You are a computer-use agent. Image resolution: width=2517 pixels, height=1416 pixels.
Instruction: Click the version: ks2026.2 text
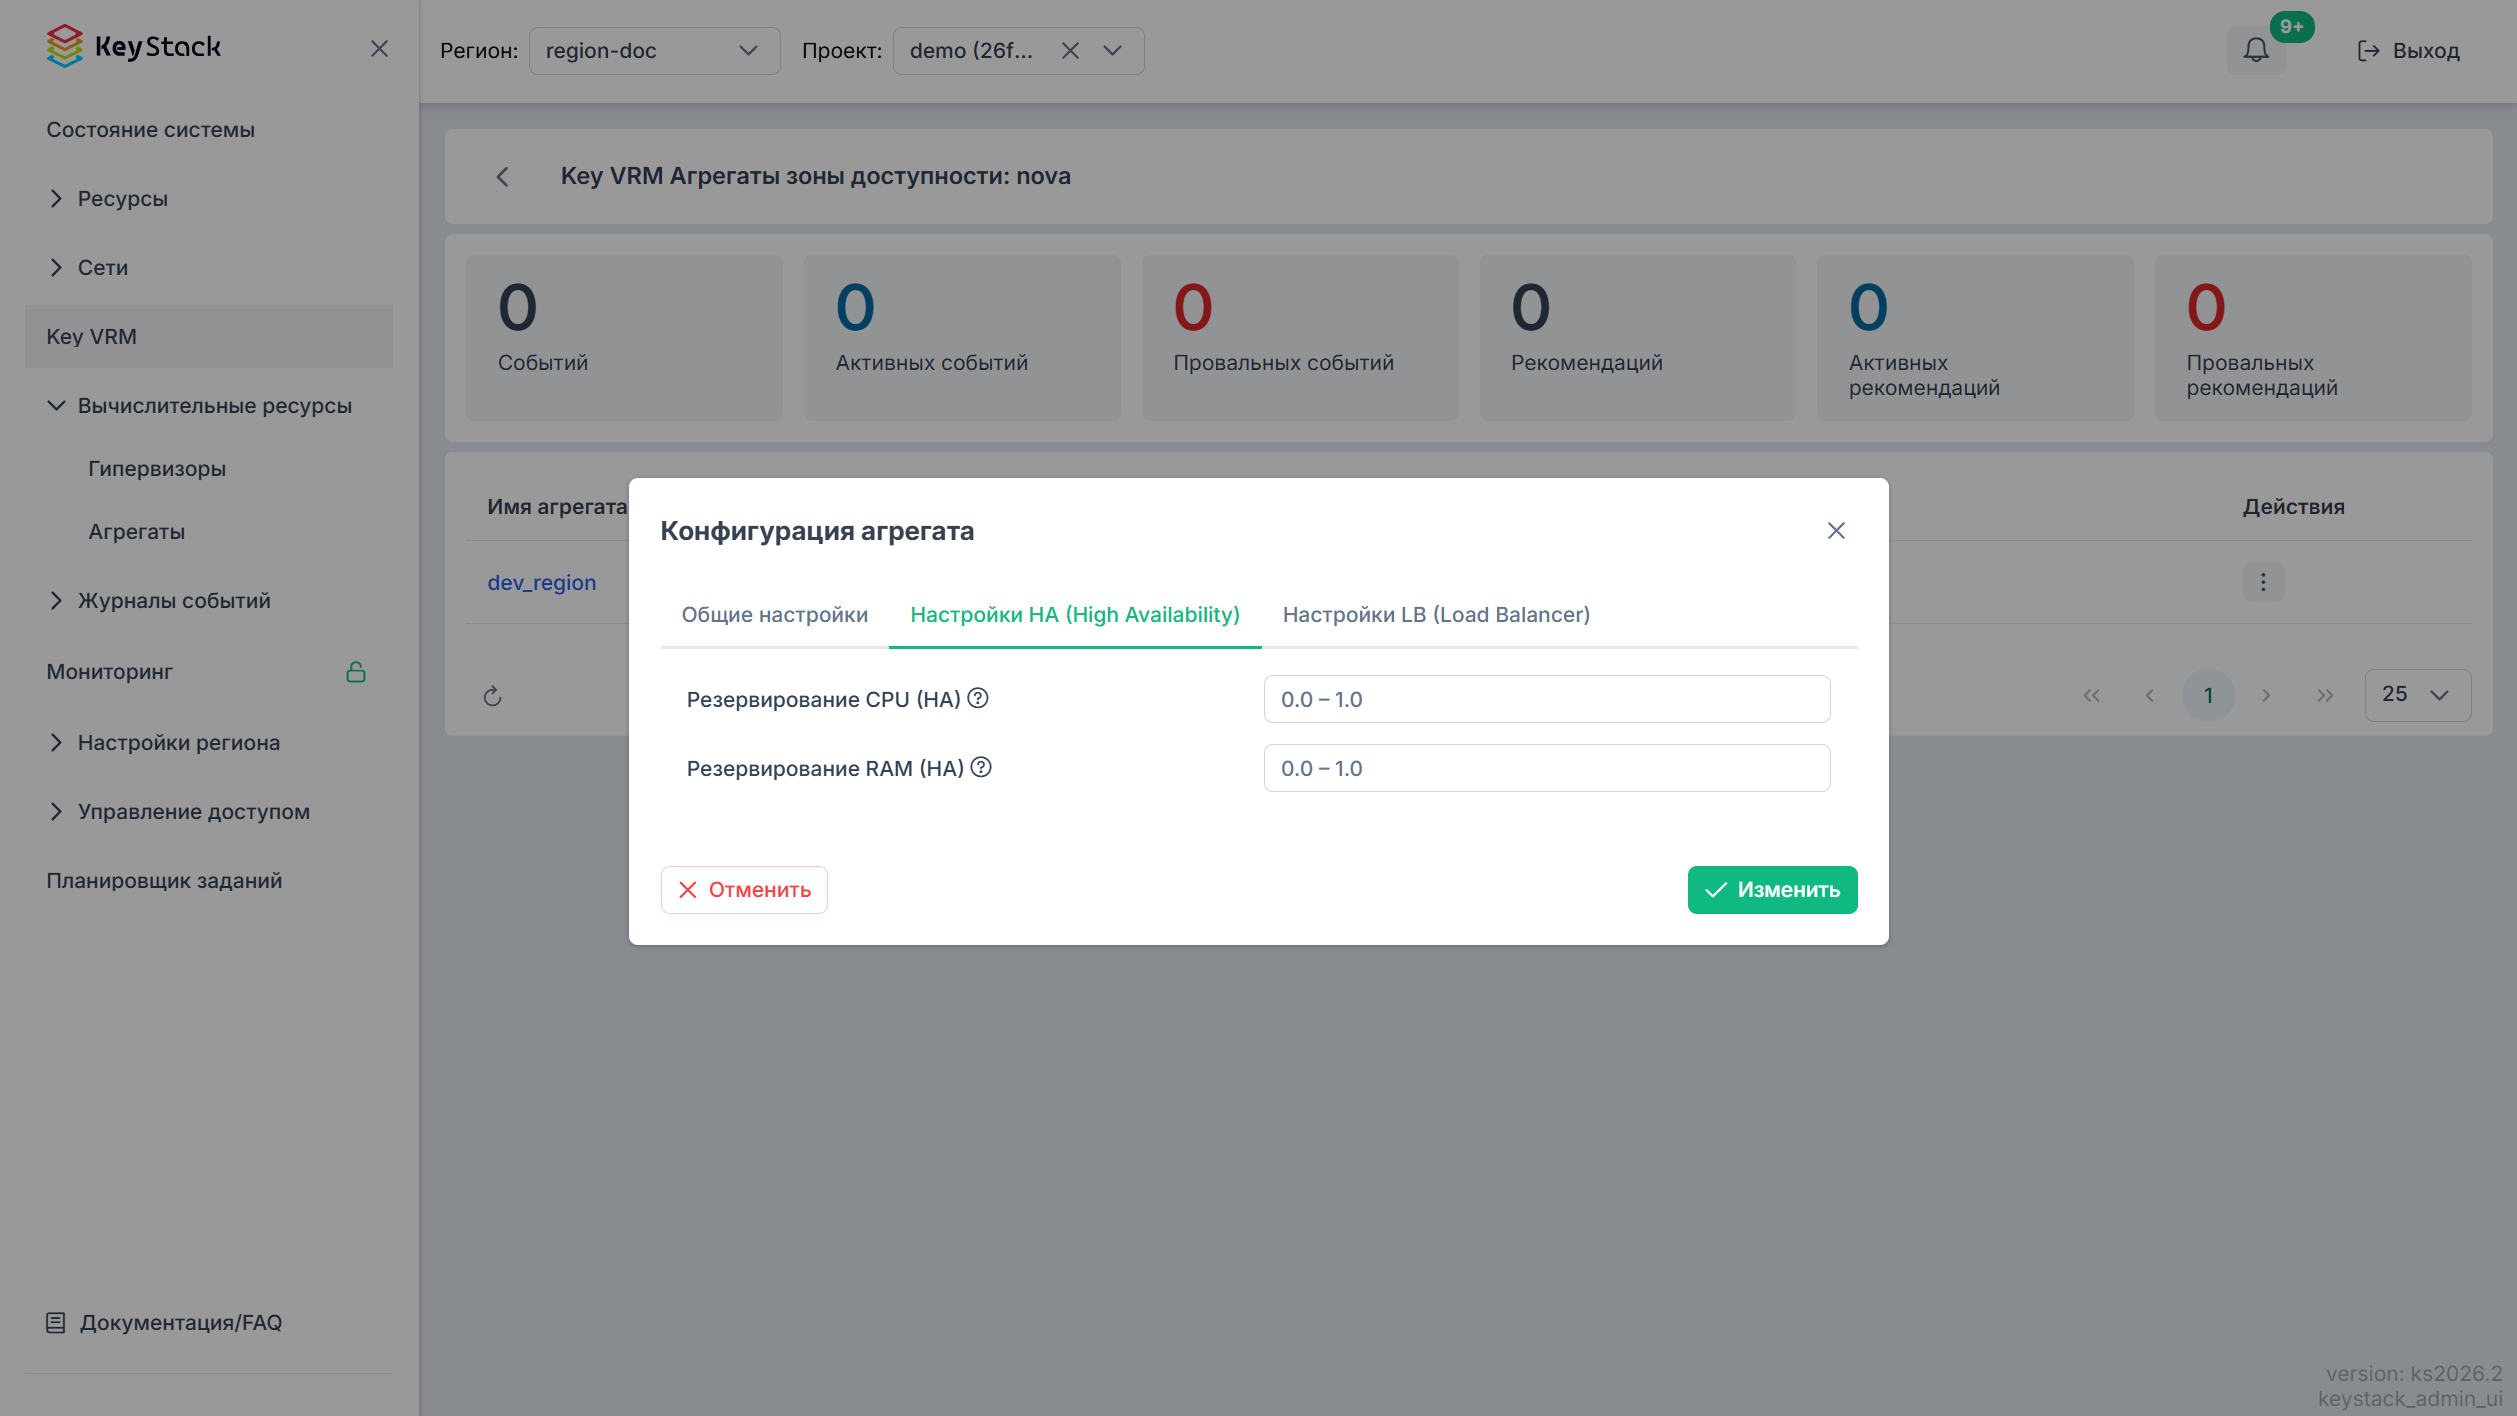pos(2413,1374)
